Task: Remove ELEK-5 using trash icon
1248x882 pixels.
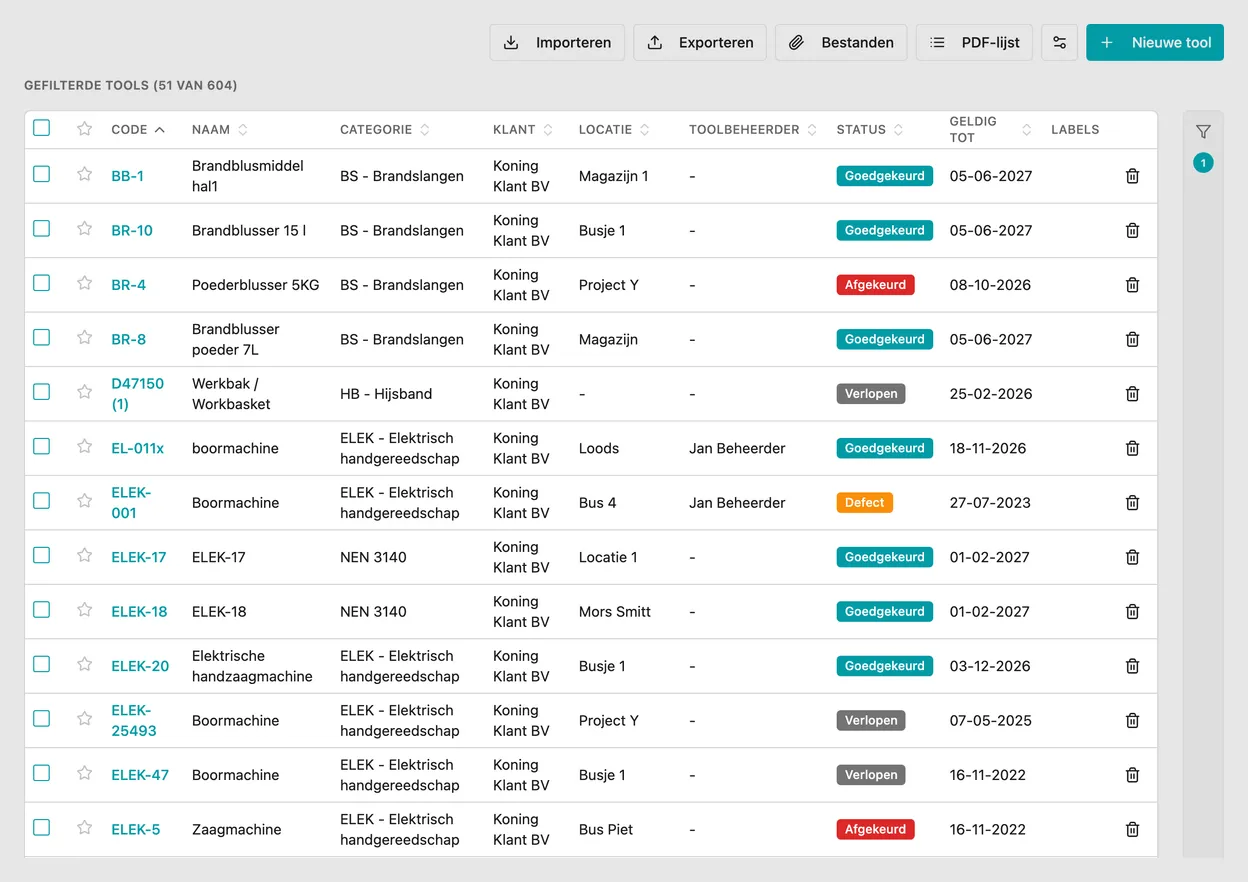Action: pos(1132,829)
